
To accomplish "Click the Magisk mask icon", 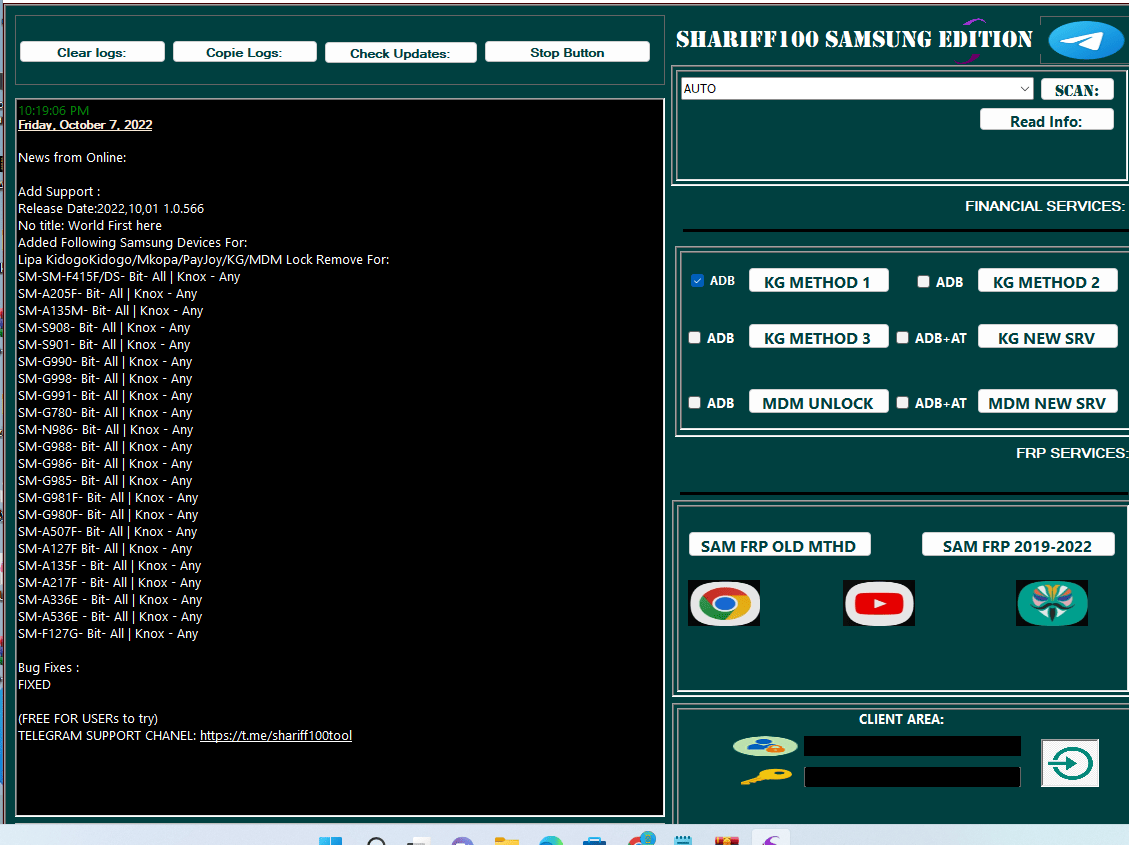I will tap(1052, 603).
